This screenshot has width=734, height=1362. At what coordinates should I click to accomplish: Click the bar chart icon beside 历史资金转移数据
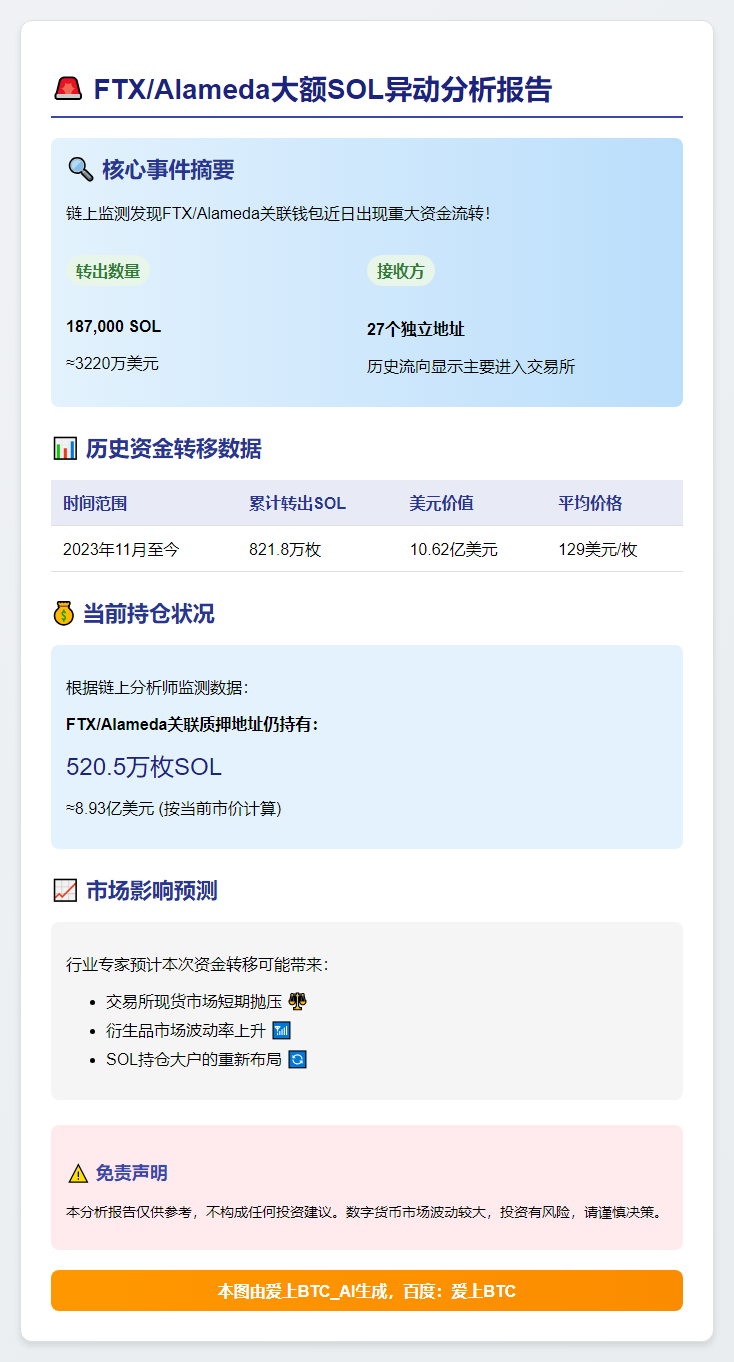point(65,449)
